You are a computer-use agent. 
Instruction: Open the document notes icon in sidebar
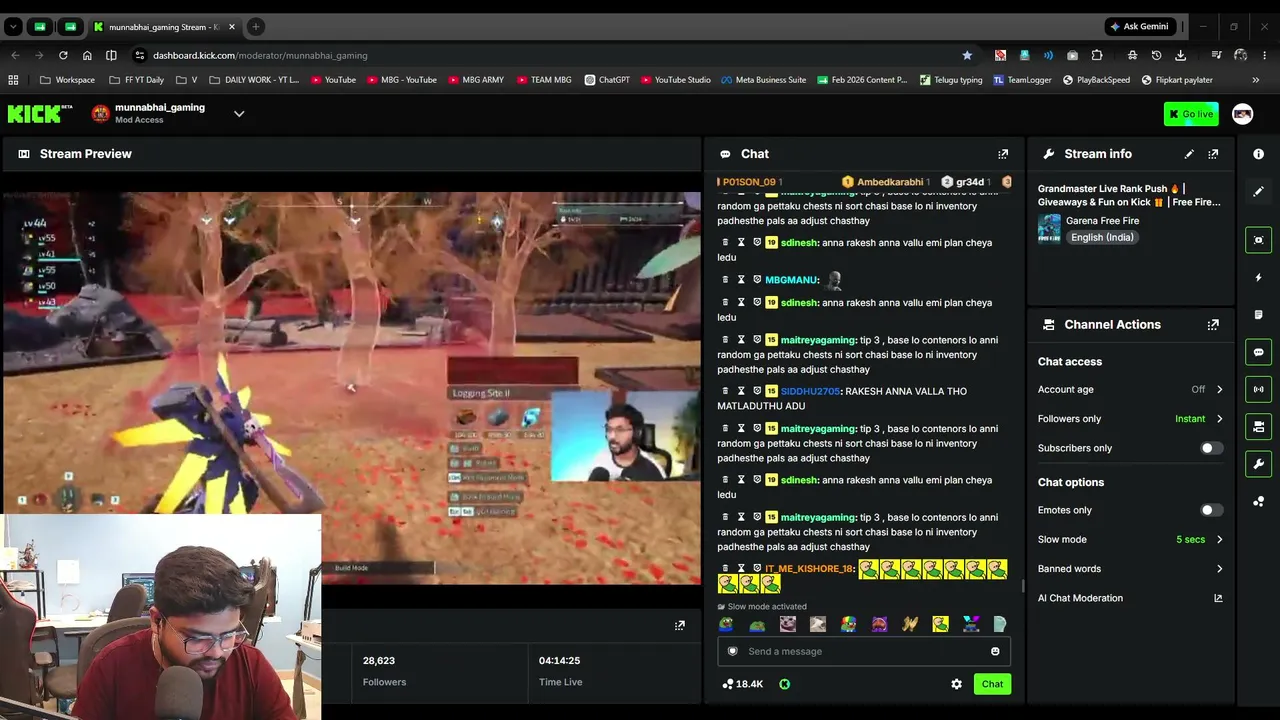1258,315
